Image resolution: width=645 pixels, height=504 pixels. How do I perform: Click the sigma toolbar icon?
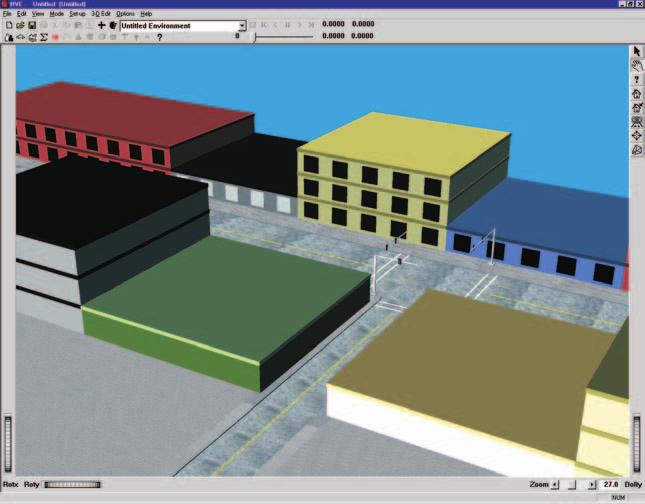click(x=44, y=37)
